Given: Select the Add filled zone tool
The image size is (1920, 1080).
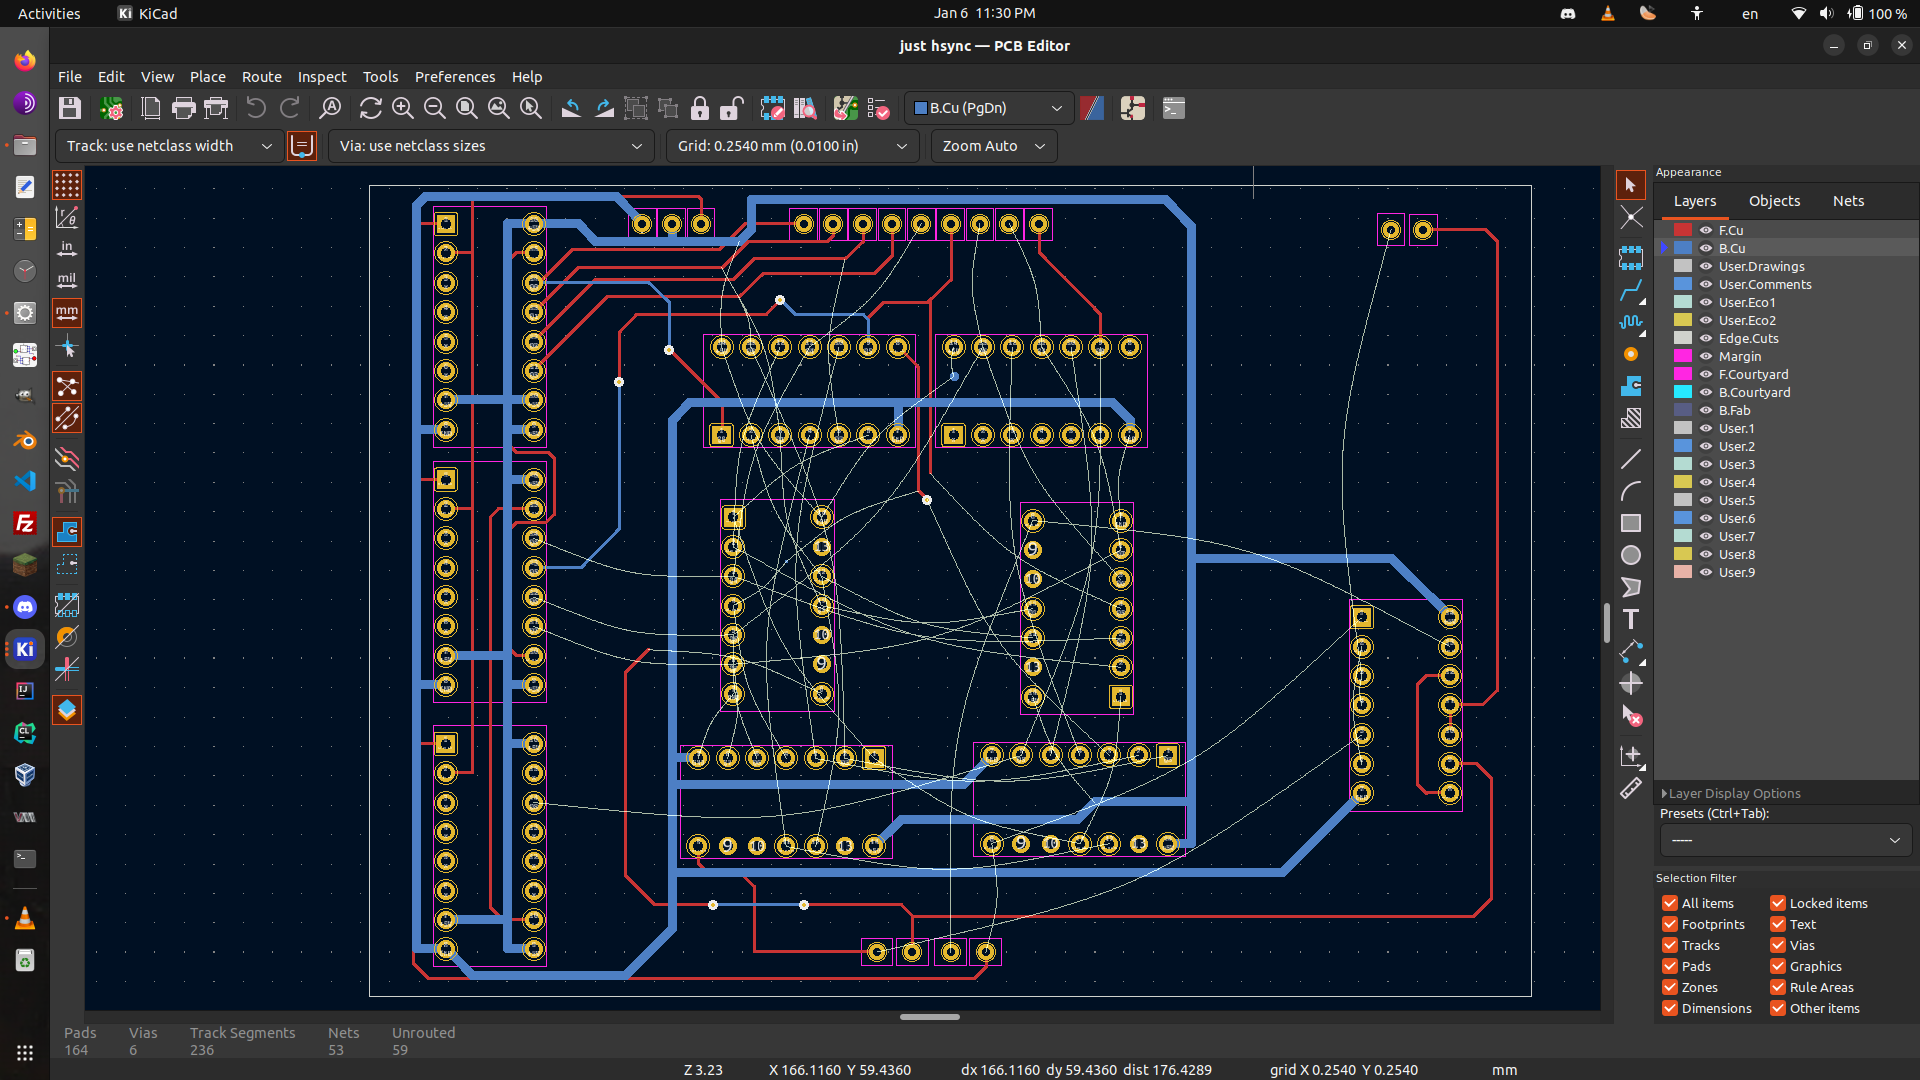Looking at the screenshot, I should coord(1631,386).
